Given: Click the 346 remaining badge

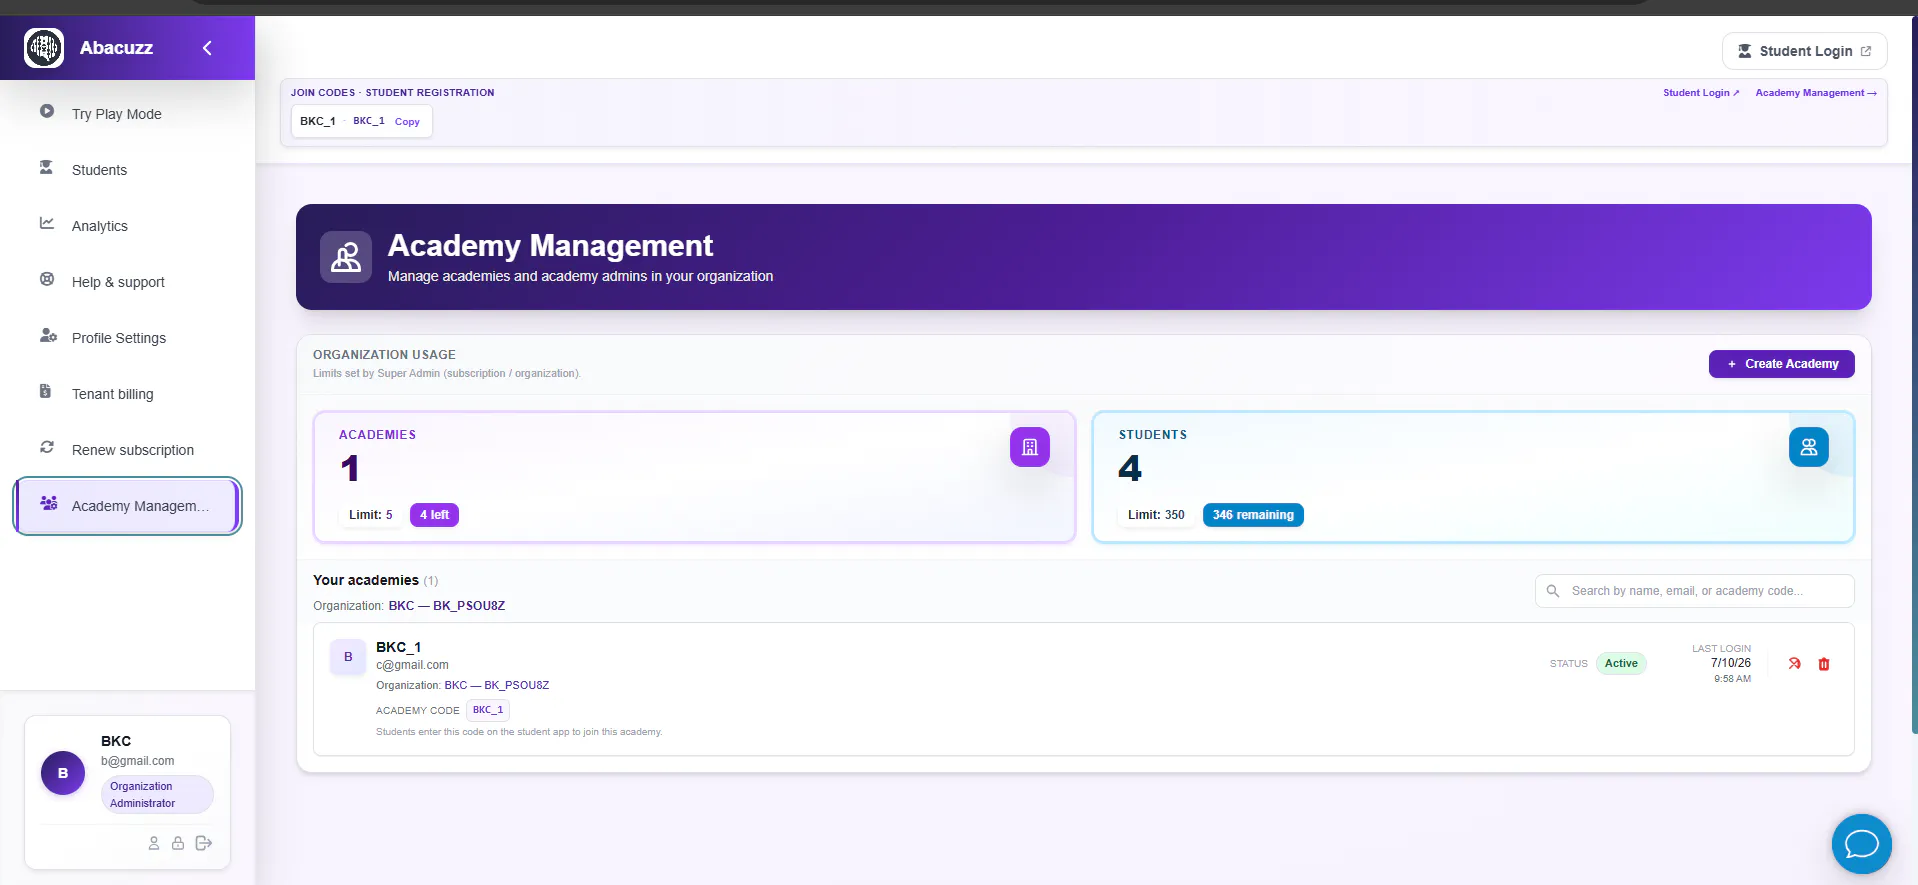Looking at the screenshot, I should click(1253, 515).
